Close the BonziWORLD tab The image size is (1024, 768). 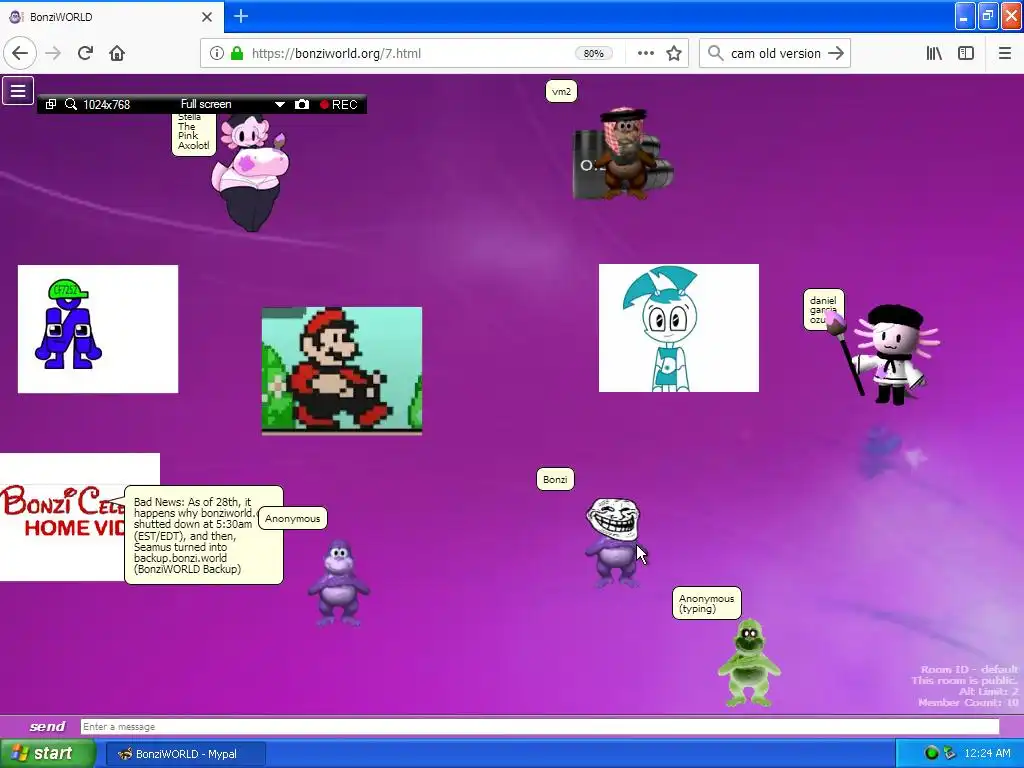207,17
